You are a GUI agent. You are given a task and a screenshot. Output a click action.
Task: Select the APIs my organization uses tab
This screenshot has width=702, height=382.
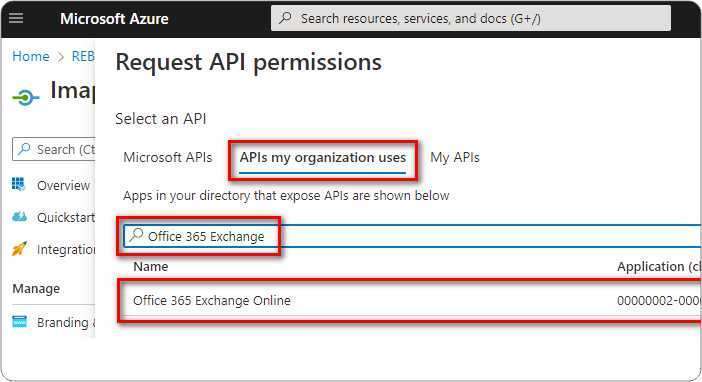point(323,158)
